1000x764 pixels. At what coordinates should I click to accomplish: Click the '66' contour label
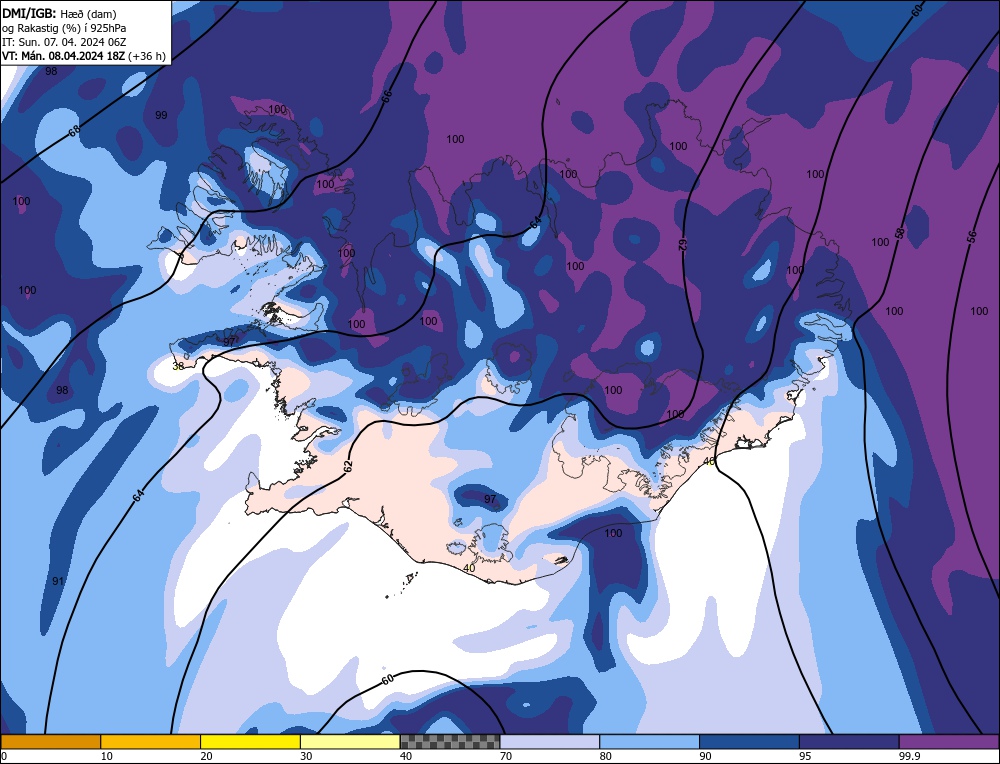(386, 97)
